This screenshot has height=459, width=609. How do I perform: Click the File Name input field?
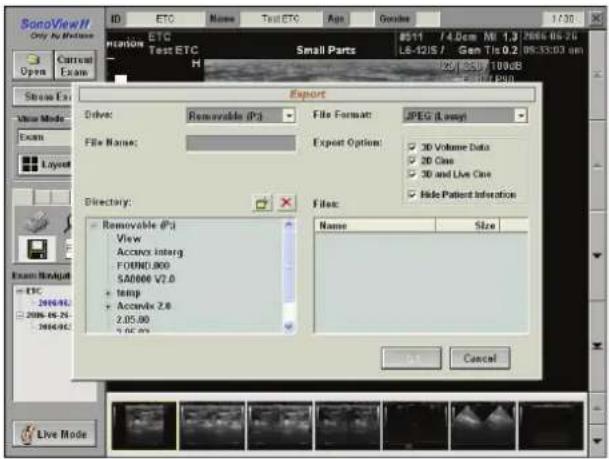(241, 143)
